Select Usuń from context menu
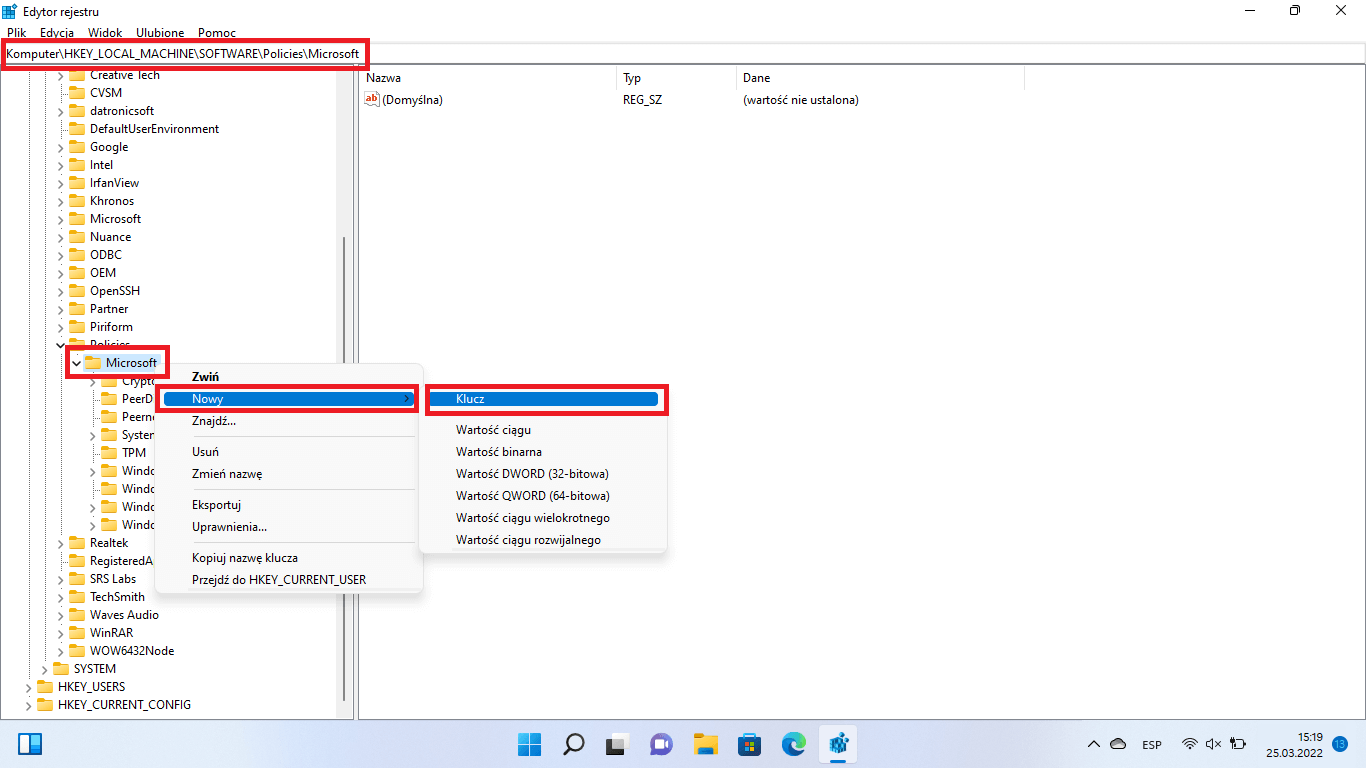The height and width of the screenshot is (768, 1366). coord(289,452)
